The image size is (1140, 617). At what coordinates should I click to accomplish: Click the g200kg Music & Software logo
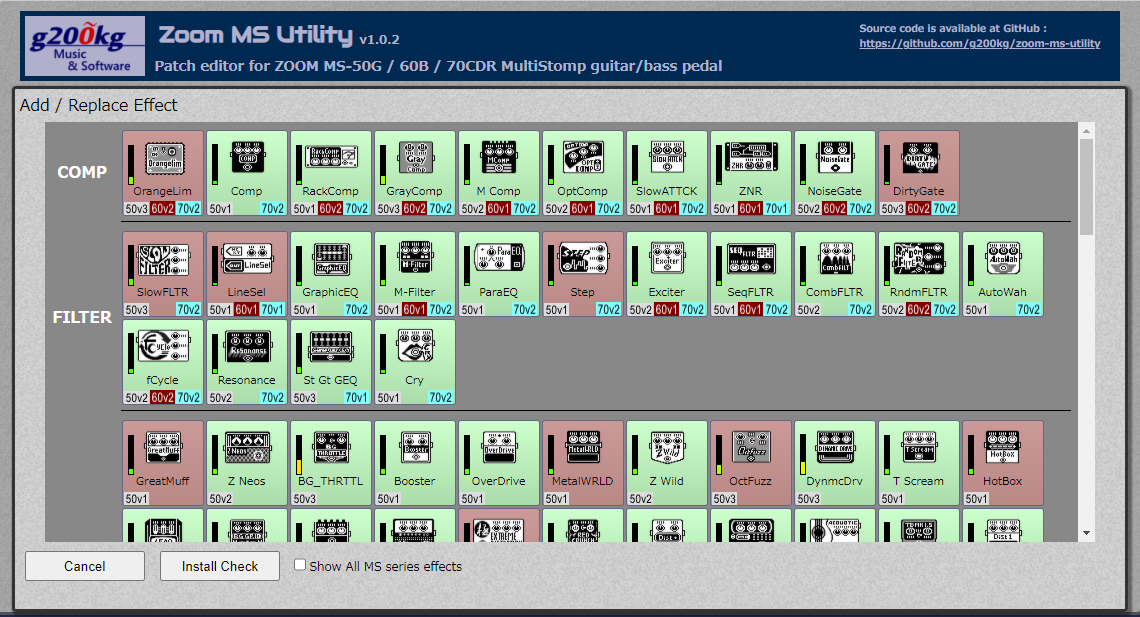[85, 46]
